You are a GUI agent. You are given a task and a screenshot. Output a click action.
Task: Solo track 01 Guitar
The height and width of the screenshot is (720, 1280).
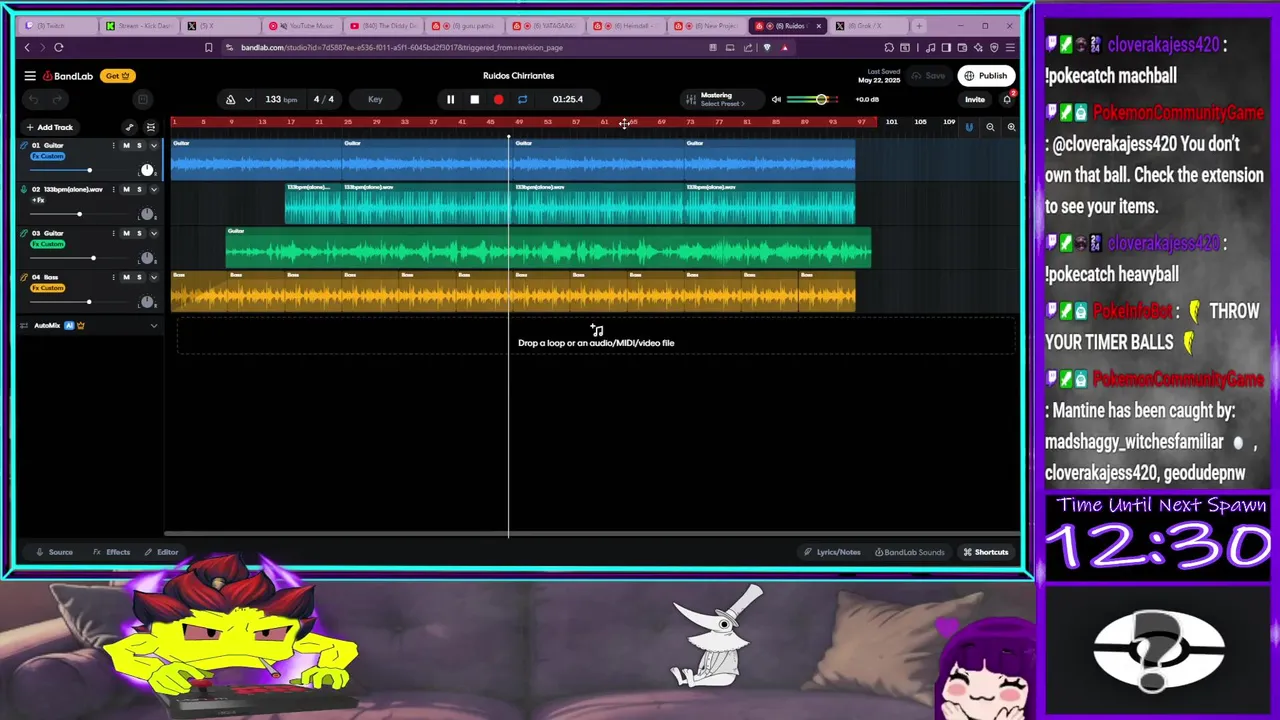coord(139,146)
